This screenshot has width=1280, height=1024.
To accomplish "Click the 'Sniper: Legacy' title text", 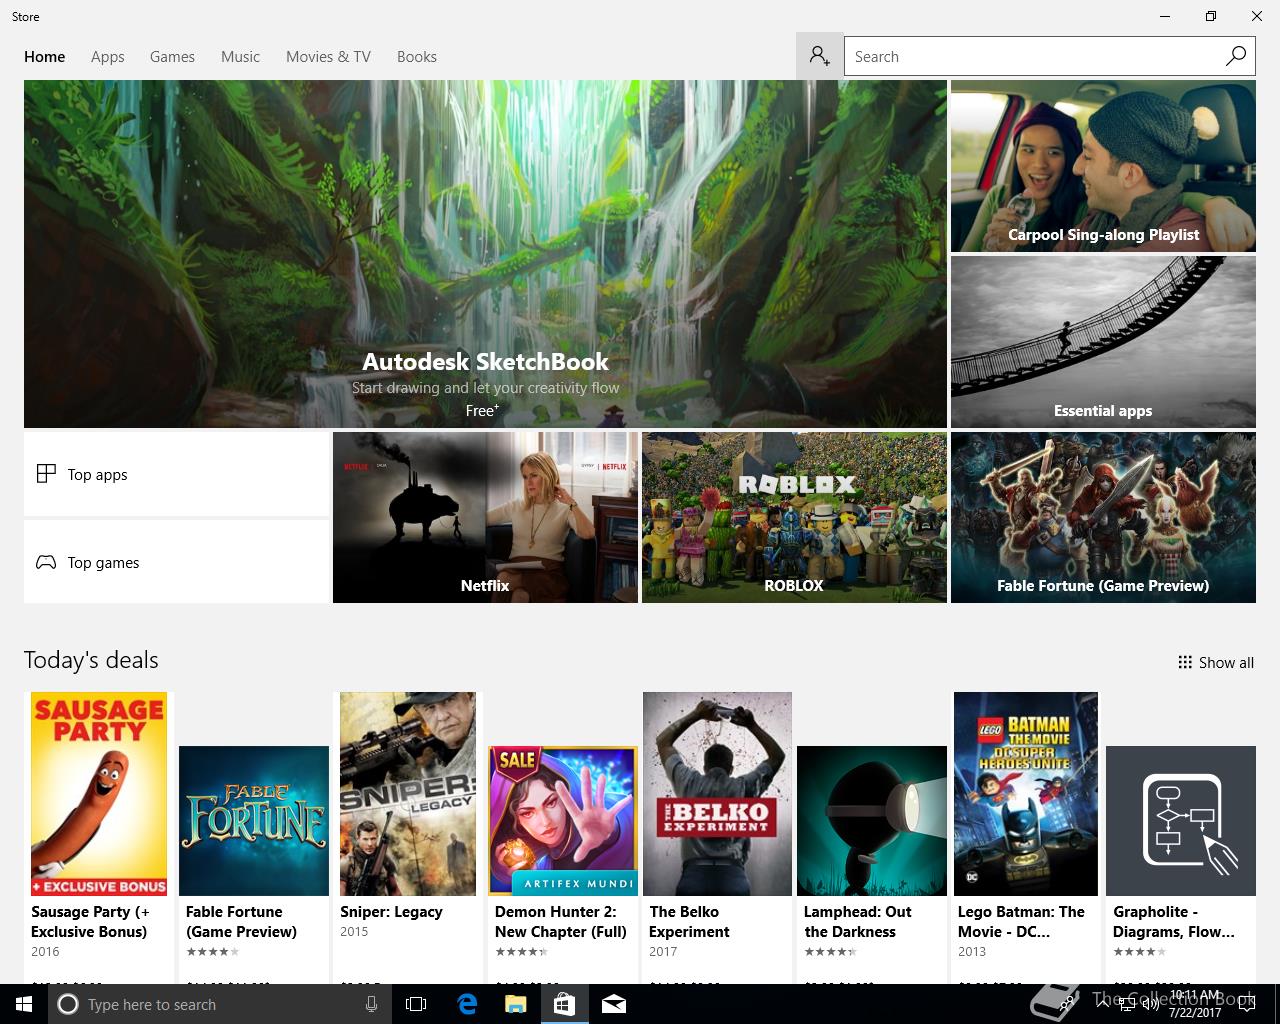I will click(391, 911).
